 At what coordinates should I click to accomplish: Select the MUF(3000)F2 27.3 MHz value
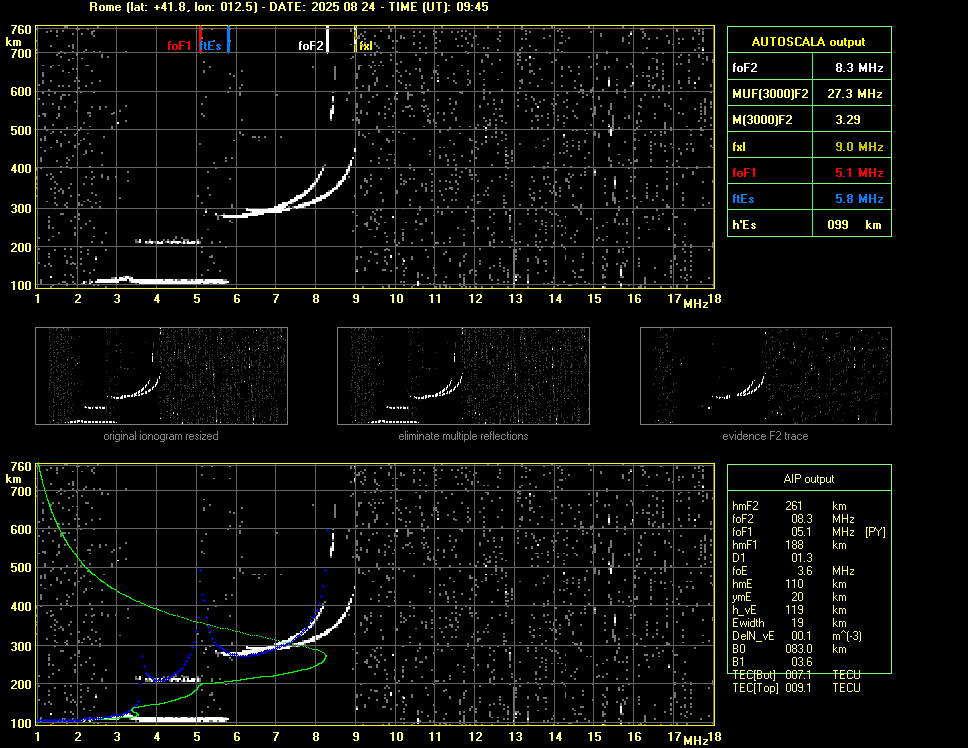point(854,94)
